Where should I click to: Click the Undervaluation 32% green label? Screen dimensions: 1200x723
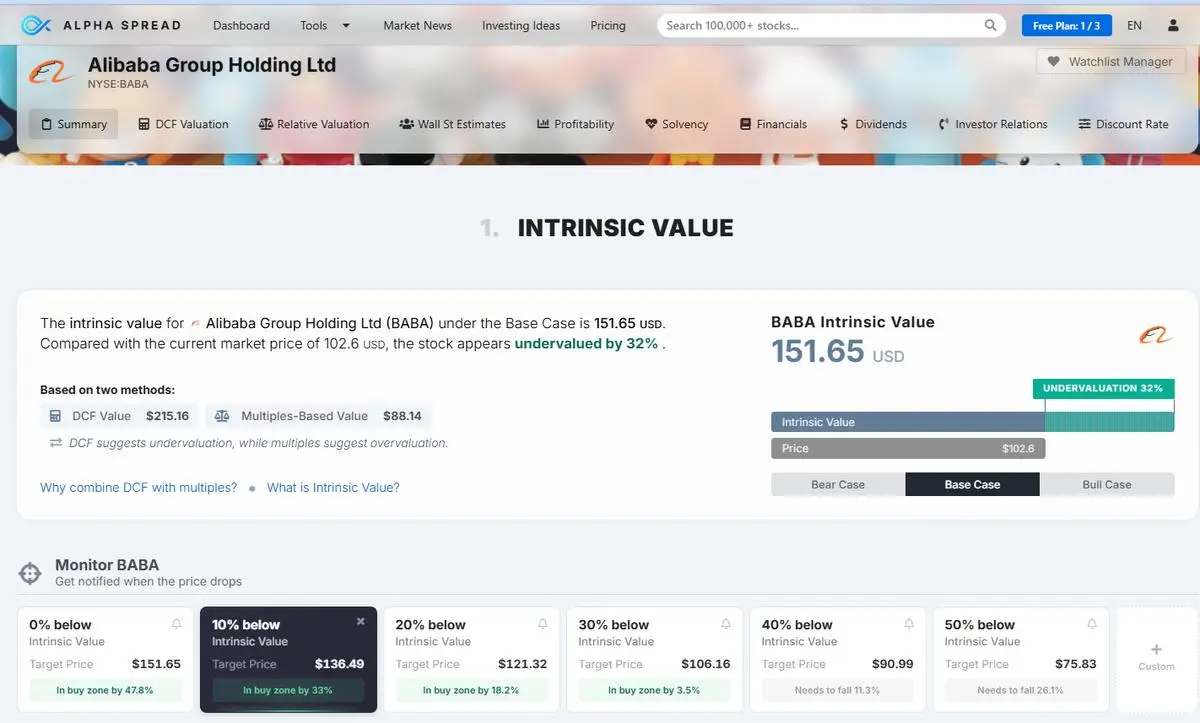pyautogui.click(x=1103, y=389)
